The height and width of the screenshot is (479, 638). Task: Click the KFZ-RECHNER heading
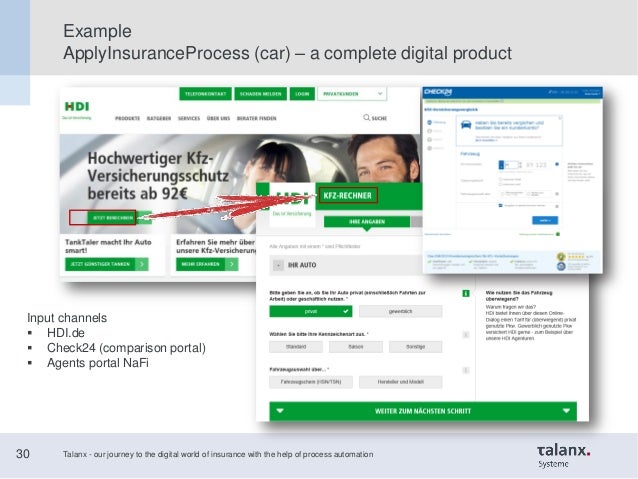(x=347, y=195)
